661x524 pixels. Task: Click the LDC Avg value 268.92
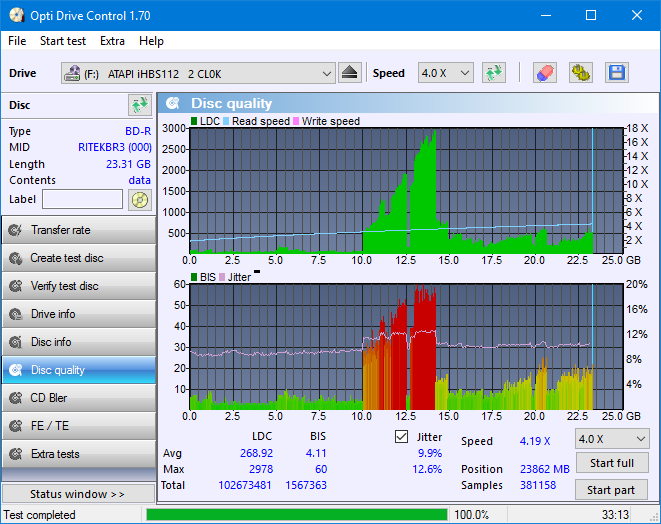pos(256,453)
